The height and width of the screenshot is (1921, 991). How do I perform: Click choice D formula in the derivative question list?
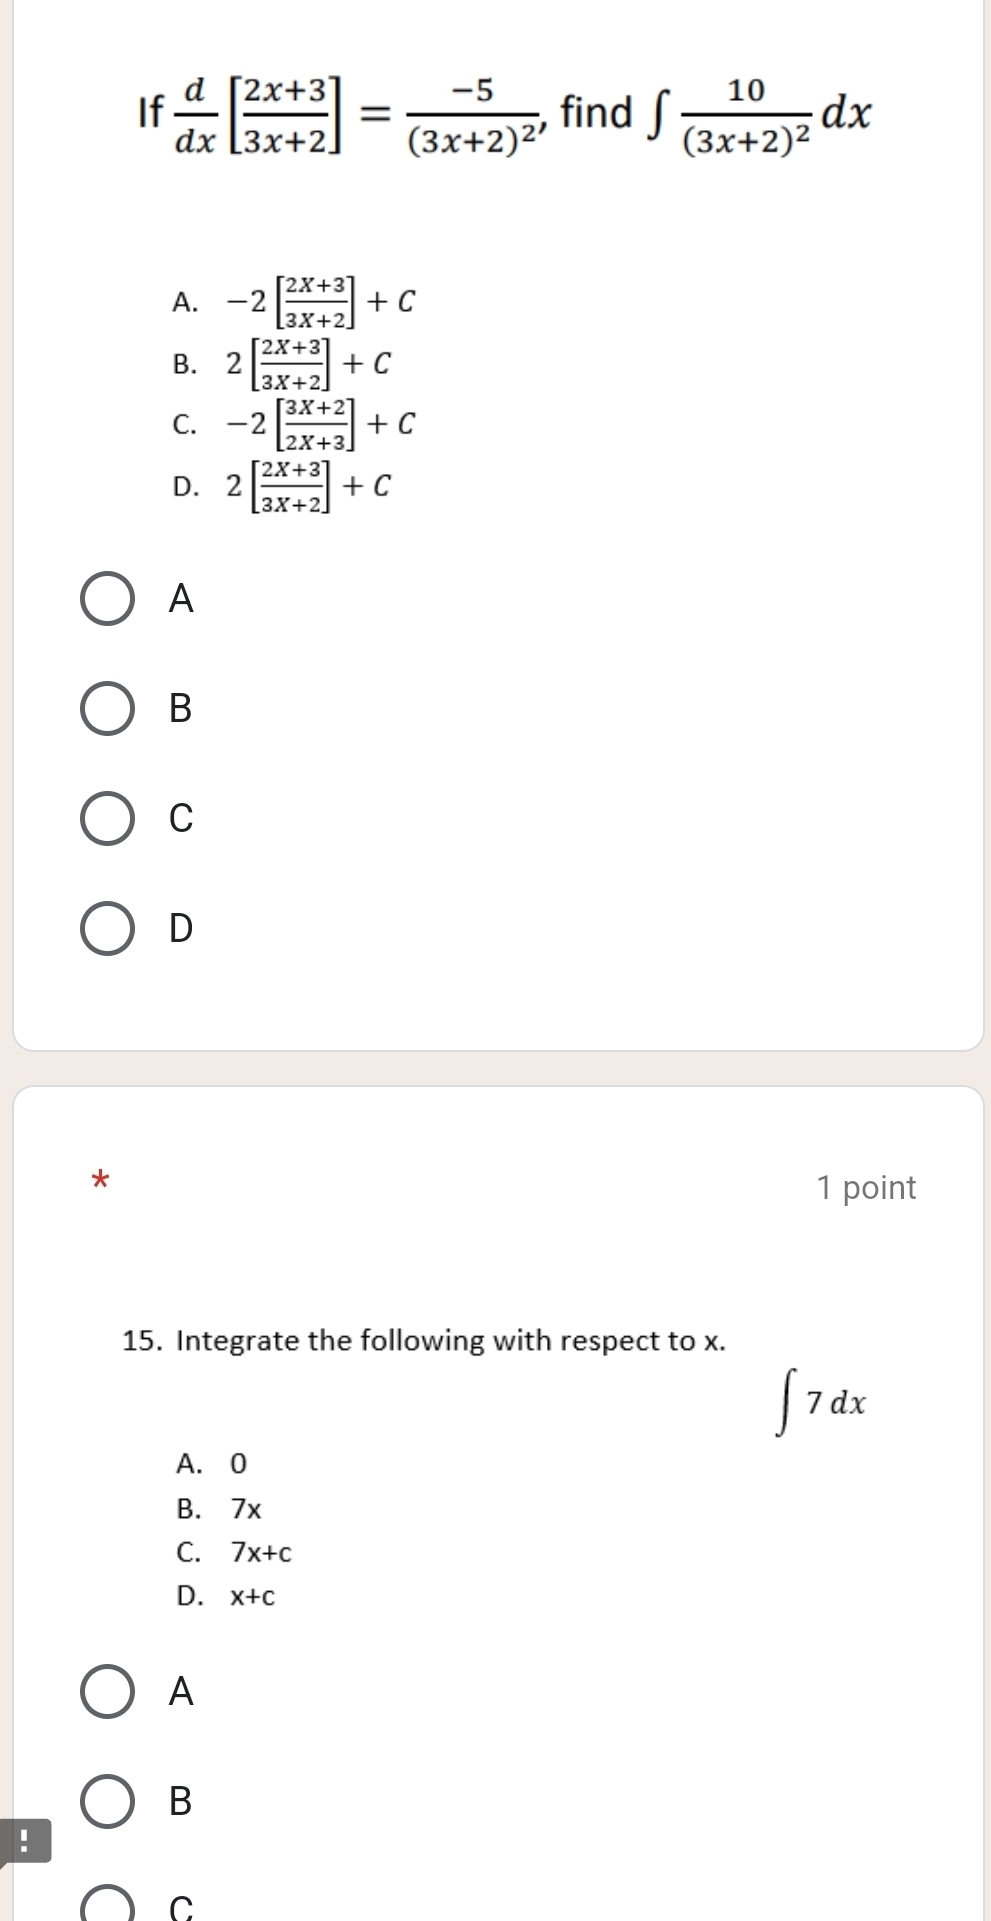click(308, 486)
